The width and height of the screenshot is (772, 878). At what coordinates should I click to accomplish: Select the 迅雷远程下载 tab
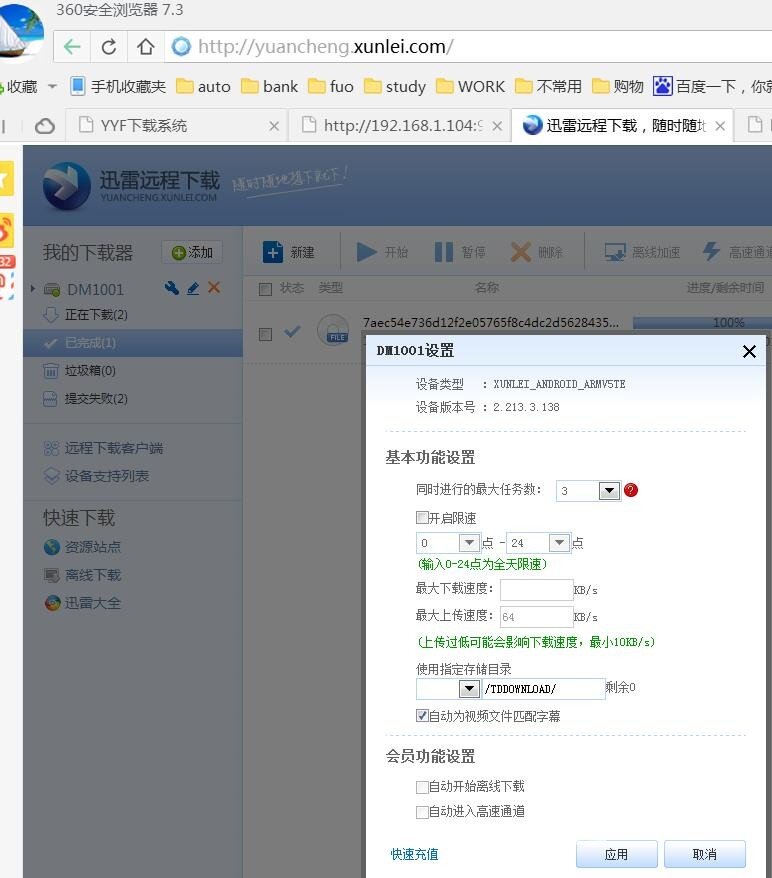(x=623, y=125)
